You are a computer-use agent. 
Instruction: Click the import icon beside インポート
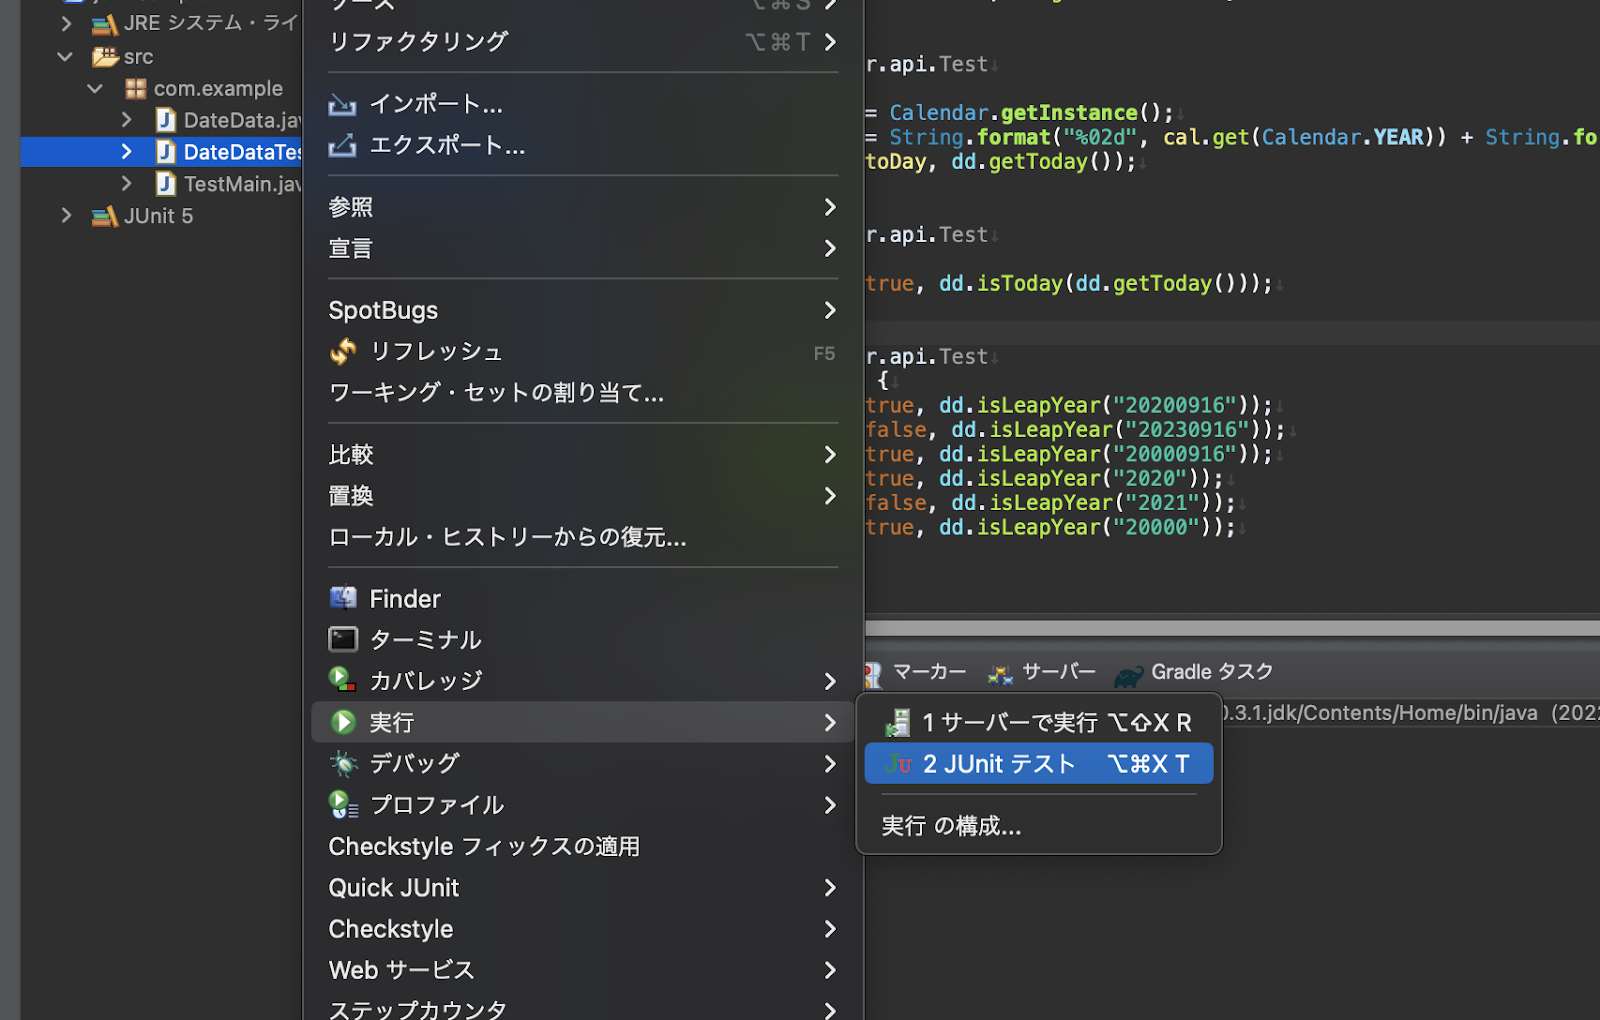coord(342,104)
